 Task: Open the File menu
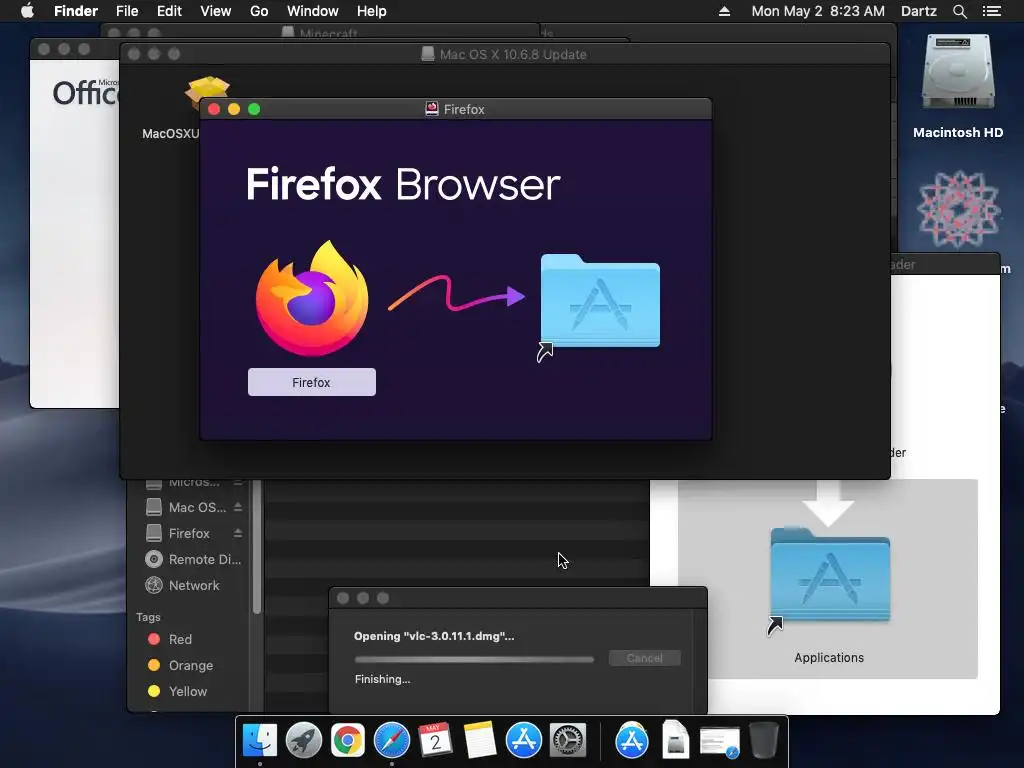click(x=127, y=11)
